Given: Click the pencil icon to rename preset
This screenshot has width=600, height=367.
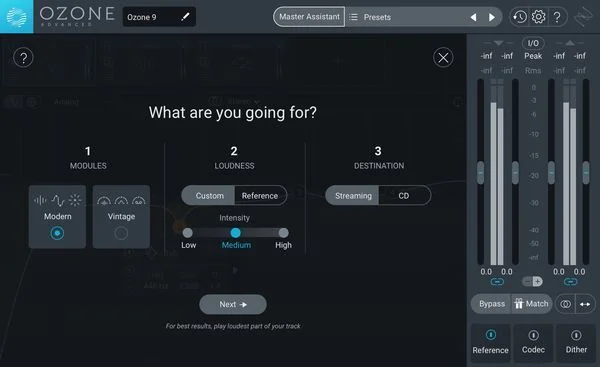Looking at the screenshot, I should pos(185,16).
